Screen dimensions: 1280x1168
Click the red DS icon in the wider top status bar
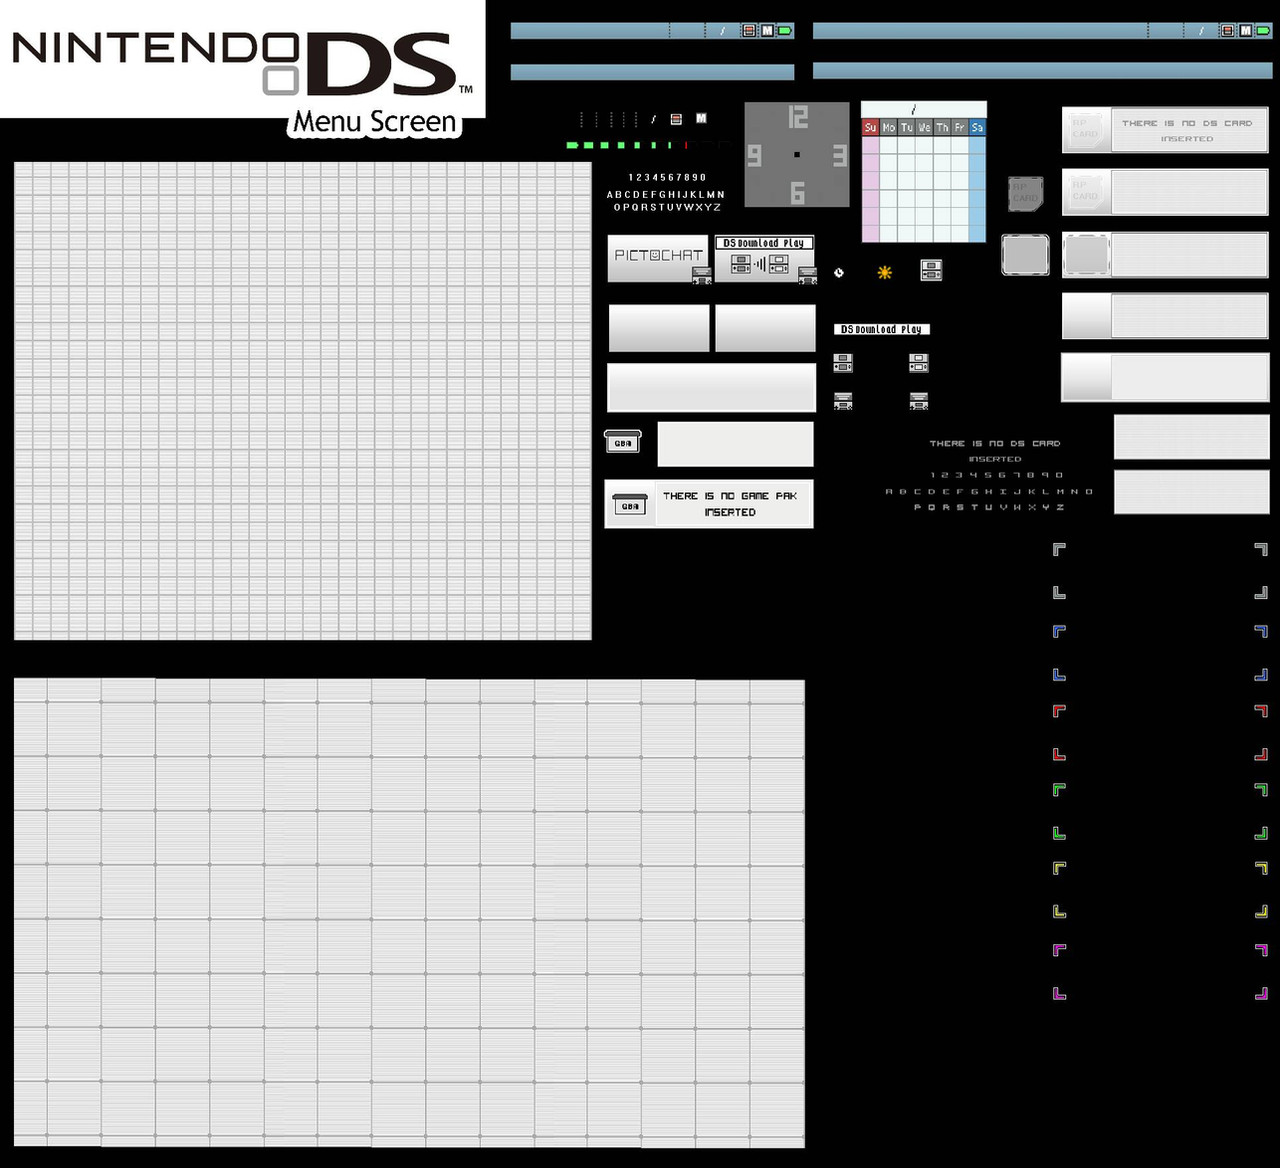1227,31
